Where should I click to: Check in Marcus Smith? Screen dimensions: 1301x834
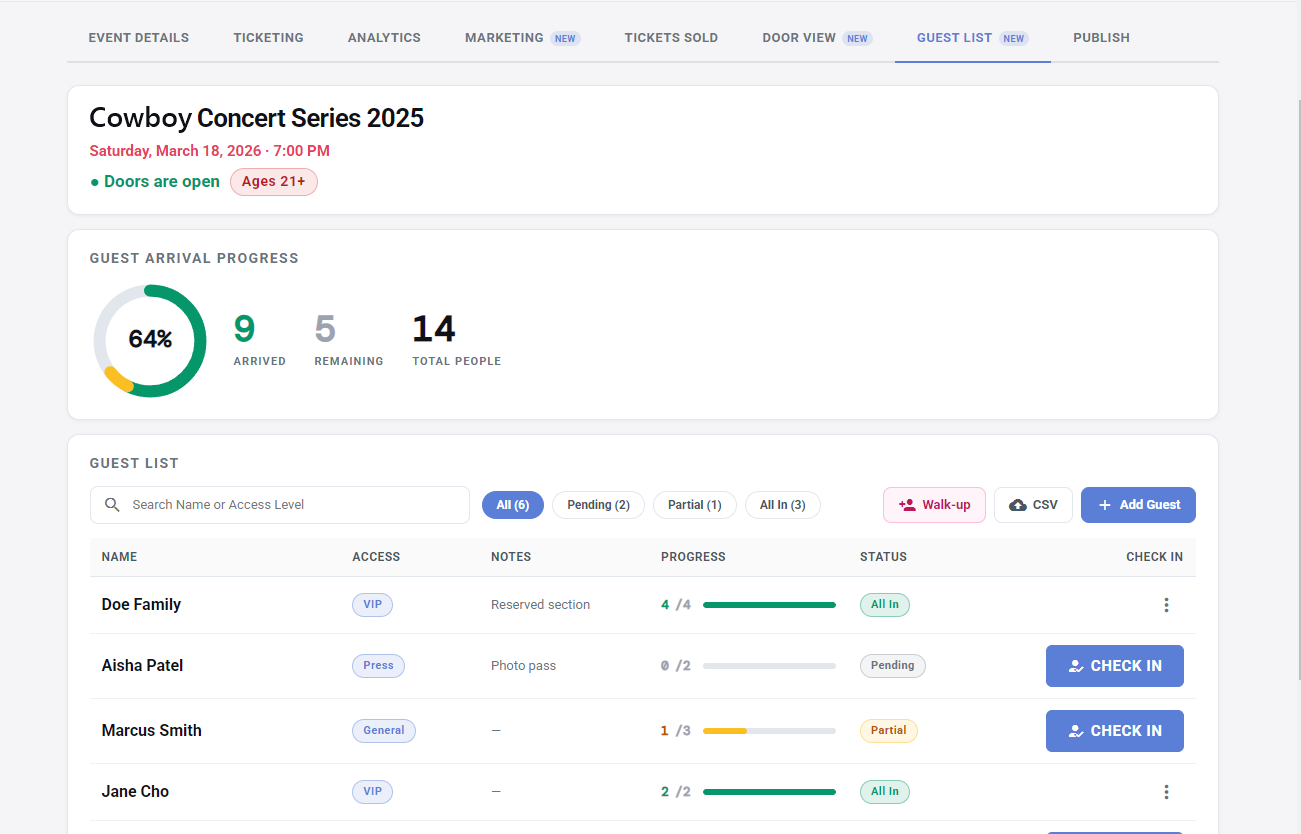1115,731
